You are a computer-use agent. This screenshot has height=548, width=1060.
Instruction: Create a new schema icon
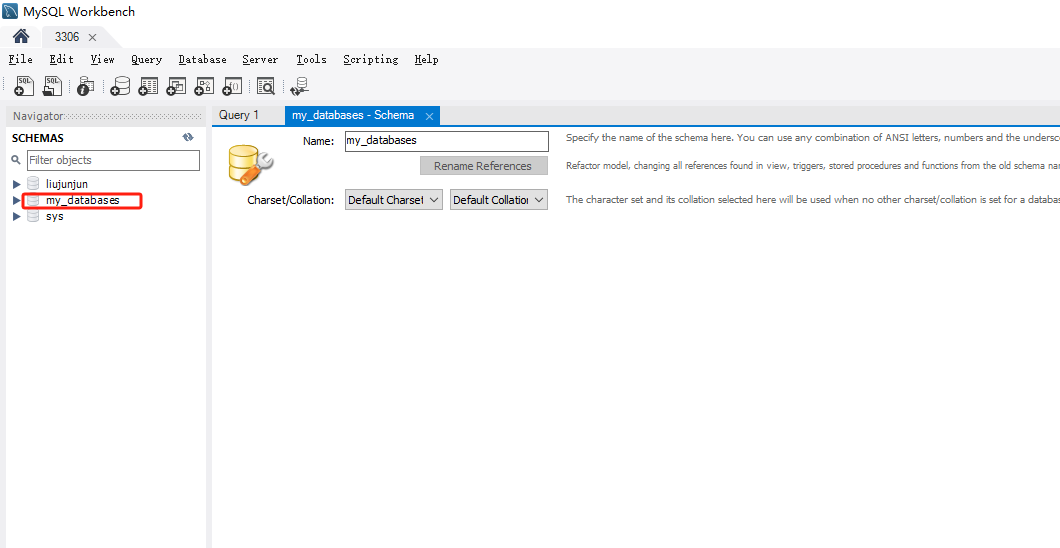tap(120, 86)
